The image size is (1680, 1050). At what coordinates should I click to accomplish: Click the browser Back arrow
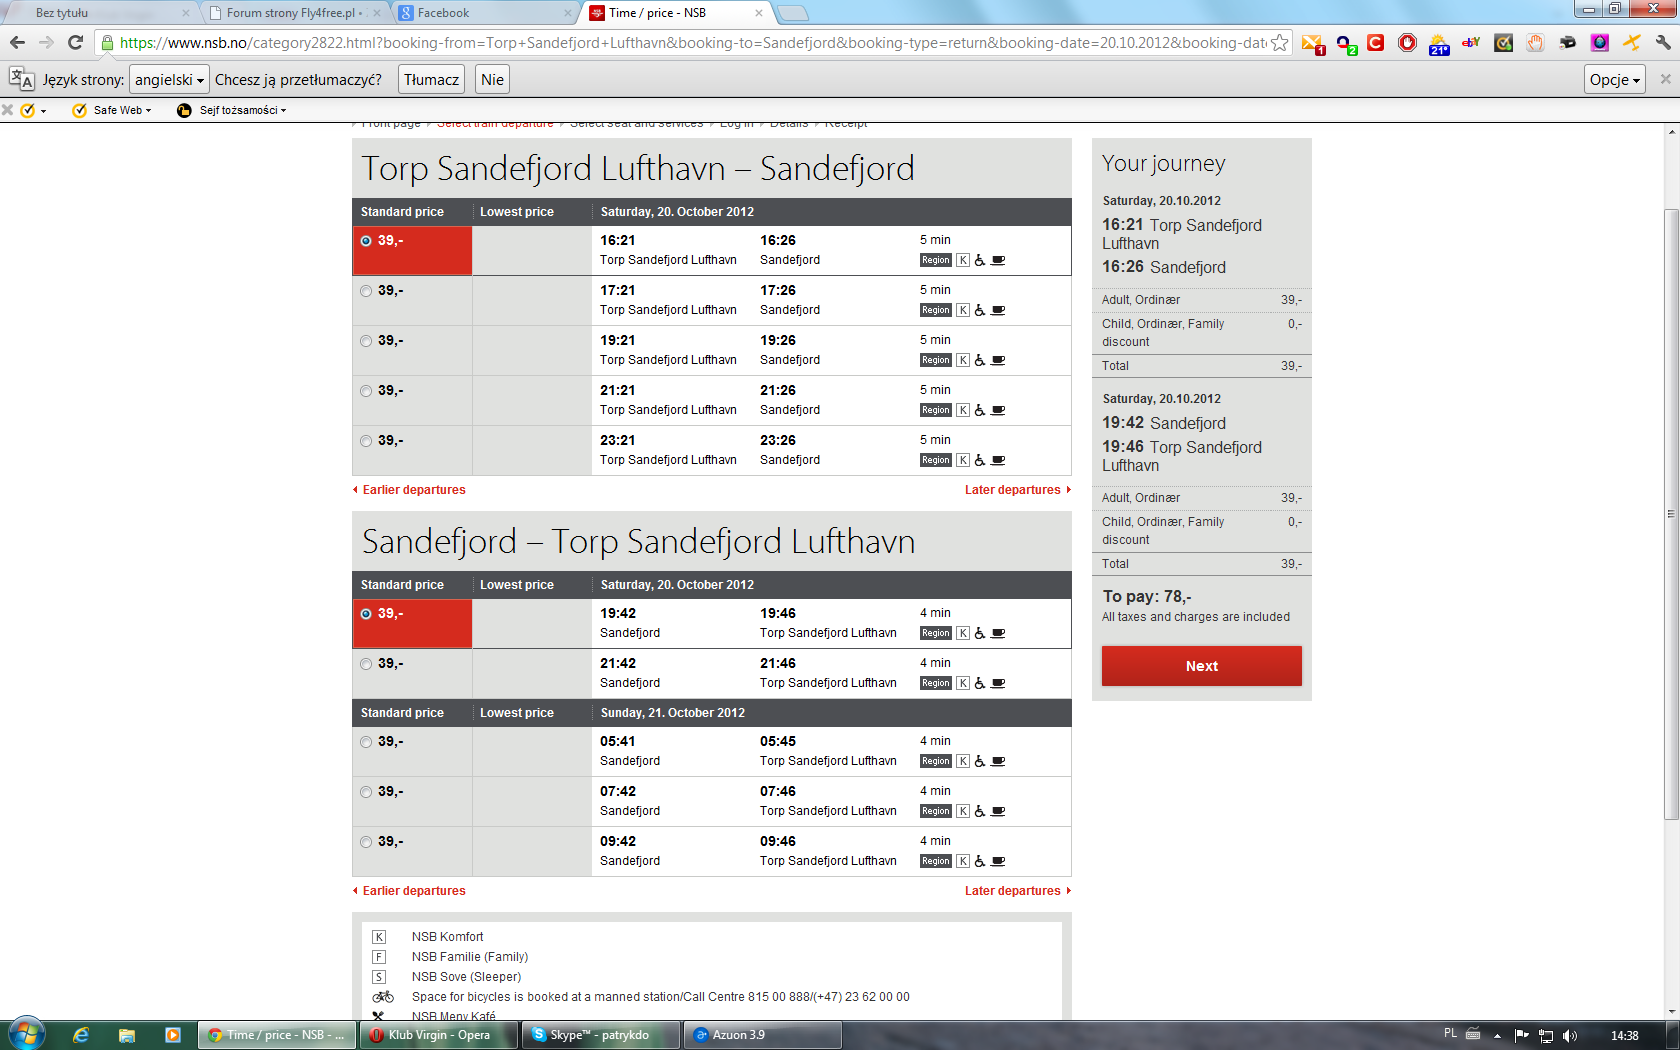[x=17, y=43]
